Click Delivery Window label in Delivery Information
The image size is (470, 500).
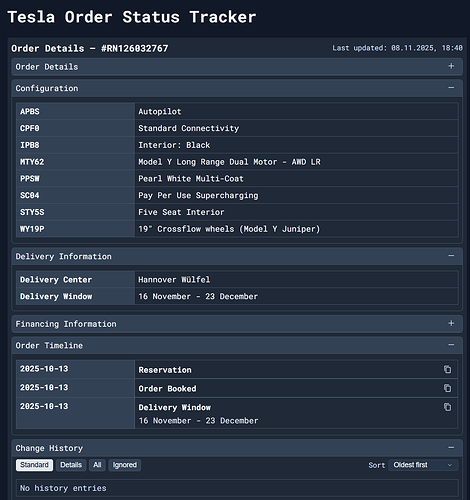(56, 296)
